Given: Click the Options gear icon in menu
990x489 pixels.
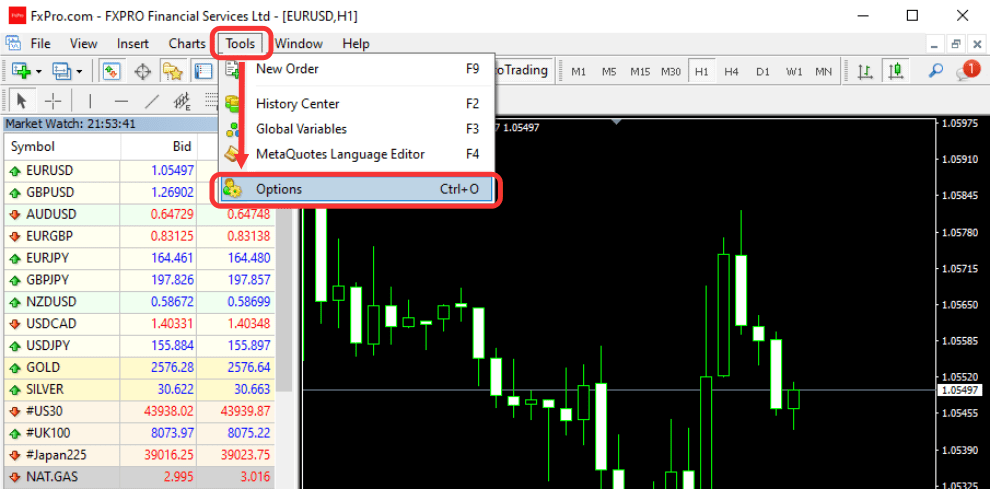Looking at the screenshot, I should [x=233, y=188].
